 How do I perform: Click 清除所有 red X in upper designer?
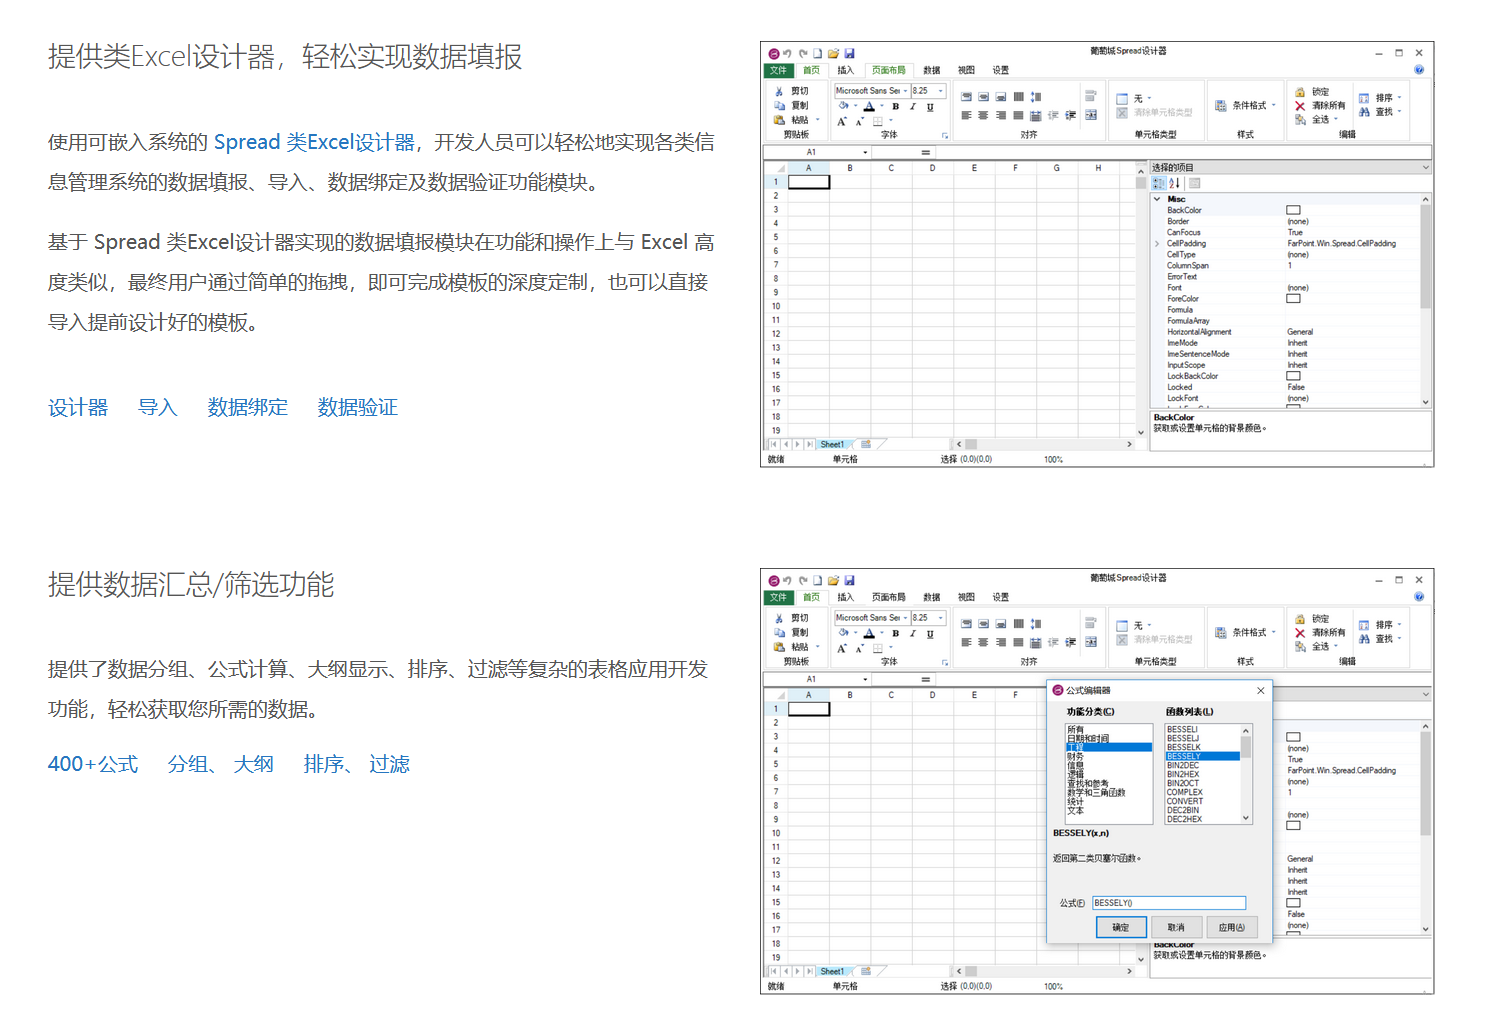tap(1300, 105)
